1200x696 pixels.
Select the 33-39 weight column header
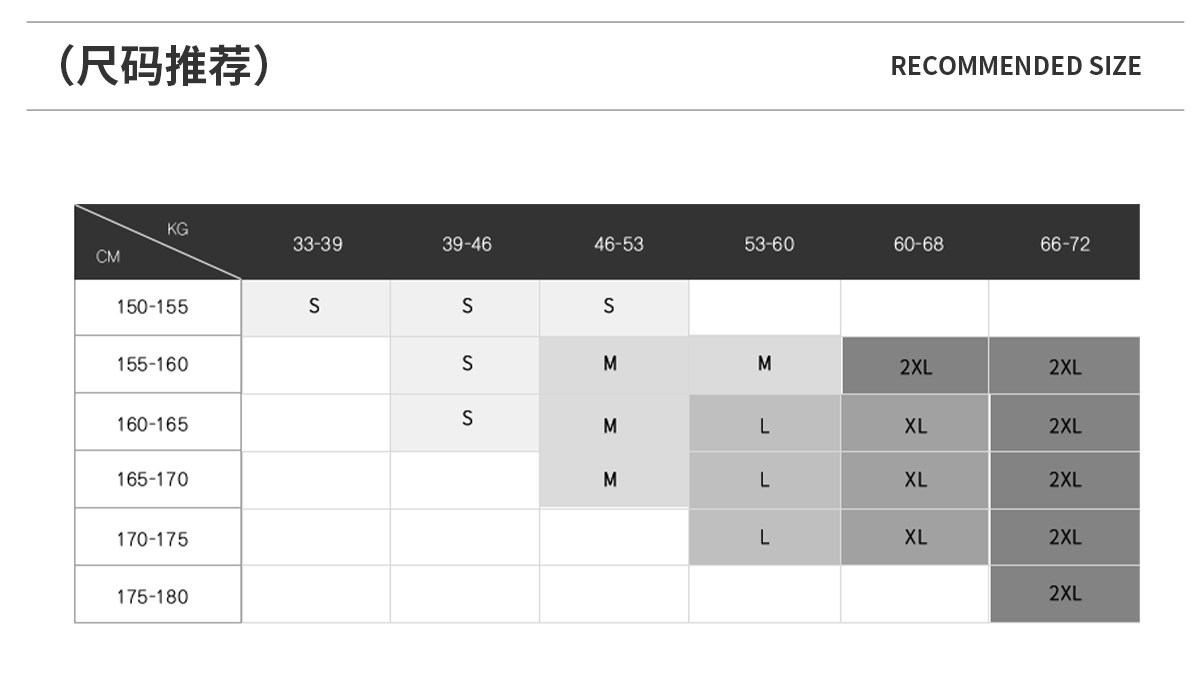[x=317, y=244]
